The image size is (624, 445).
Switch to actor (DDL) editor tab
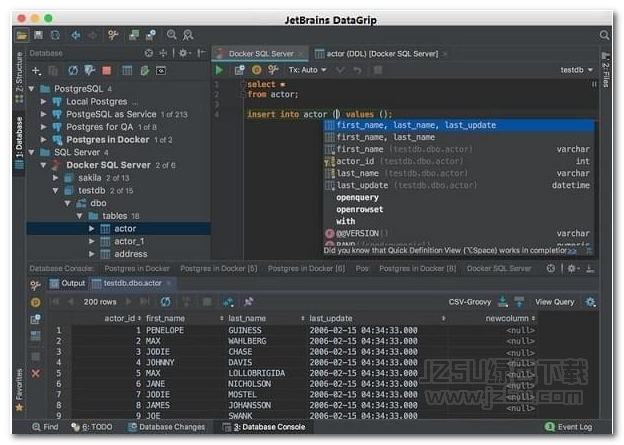[x=381, y=53]
